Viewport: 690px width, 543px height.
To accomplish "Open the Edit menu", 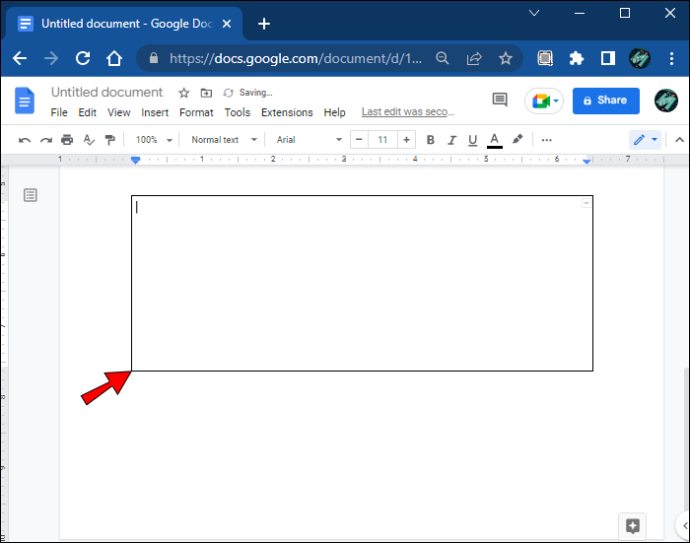I will coord(87,113).
